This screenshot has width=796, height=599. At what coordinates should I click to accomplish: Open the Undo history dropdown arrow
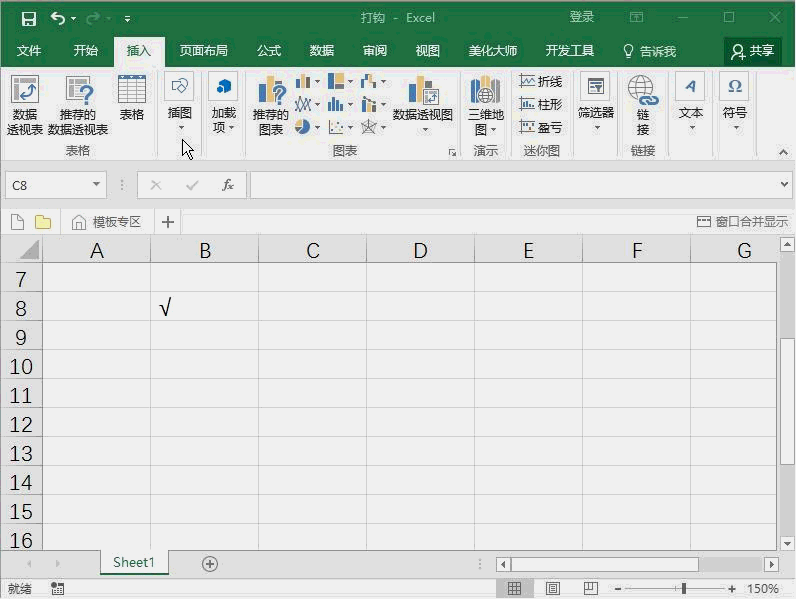click(74, 19)
